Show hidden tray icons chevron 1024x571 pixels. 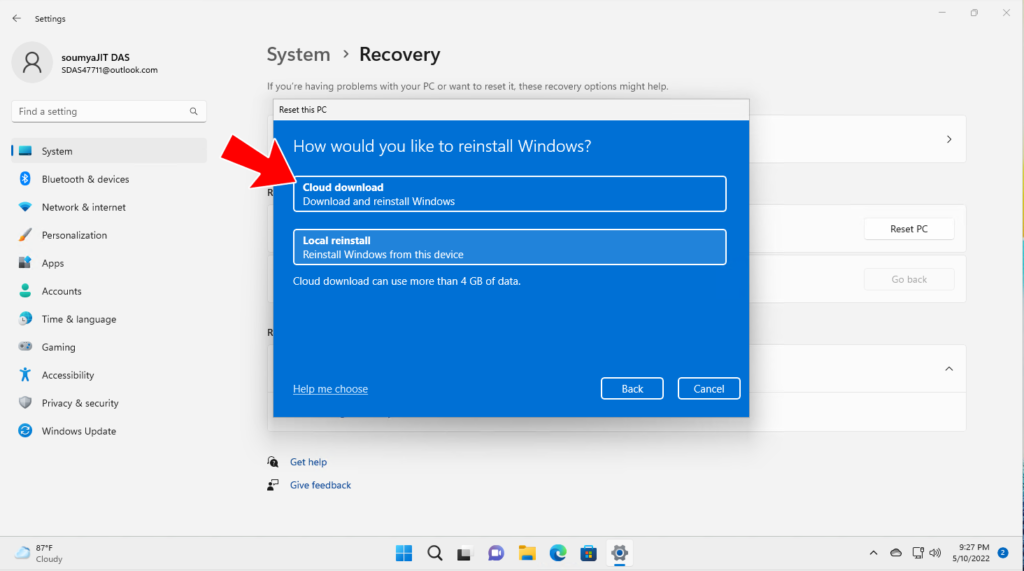(x=873, y=553)
